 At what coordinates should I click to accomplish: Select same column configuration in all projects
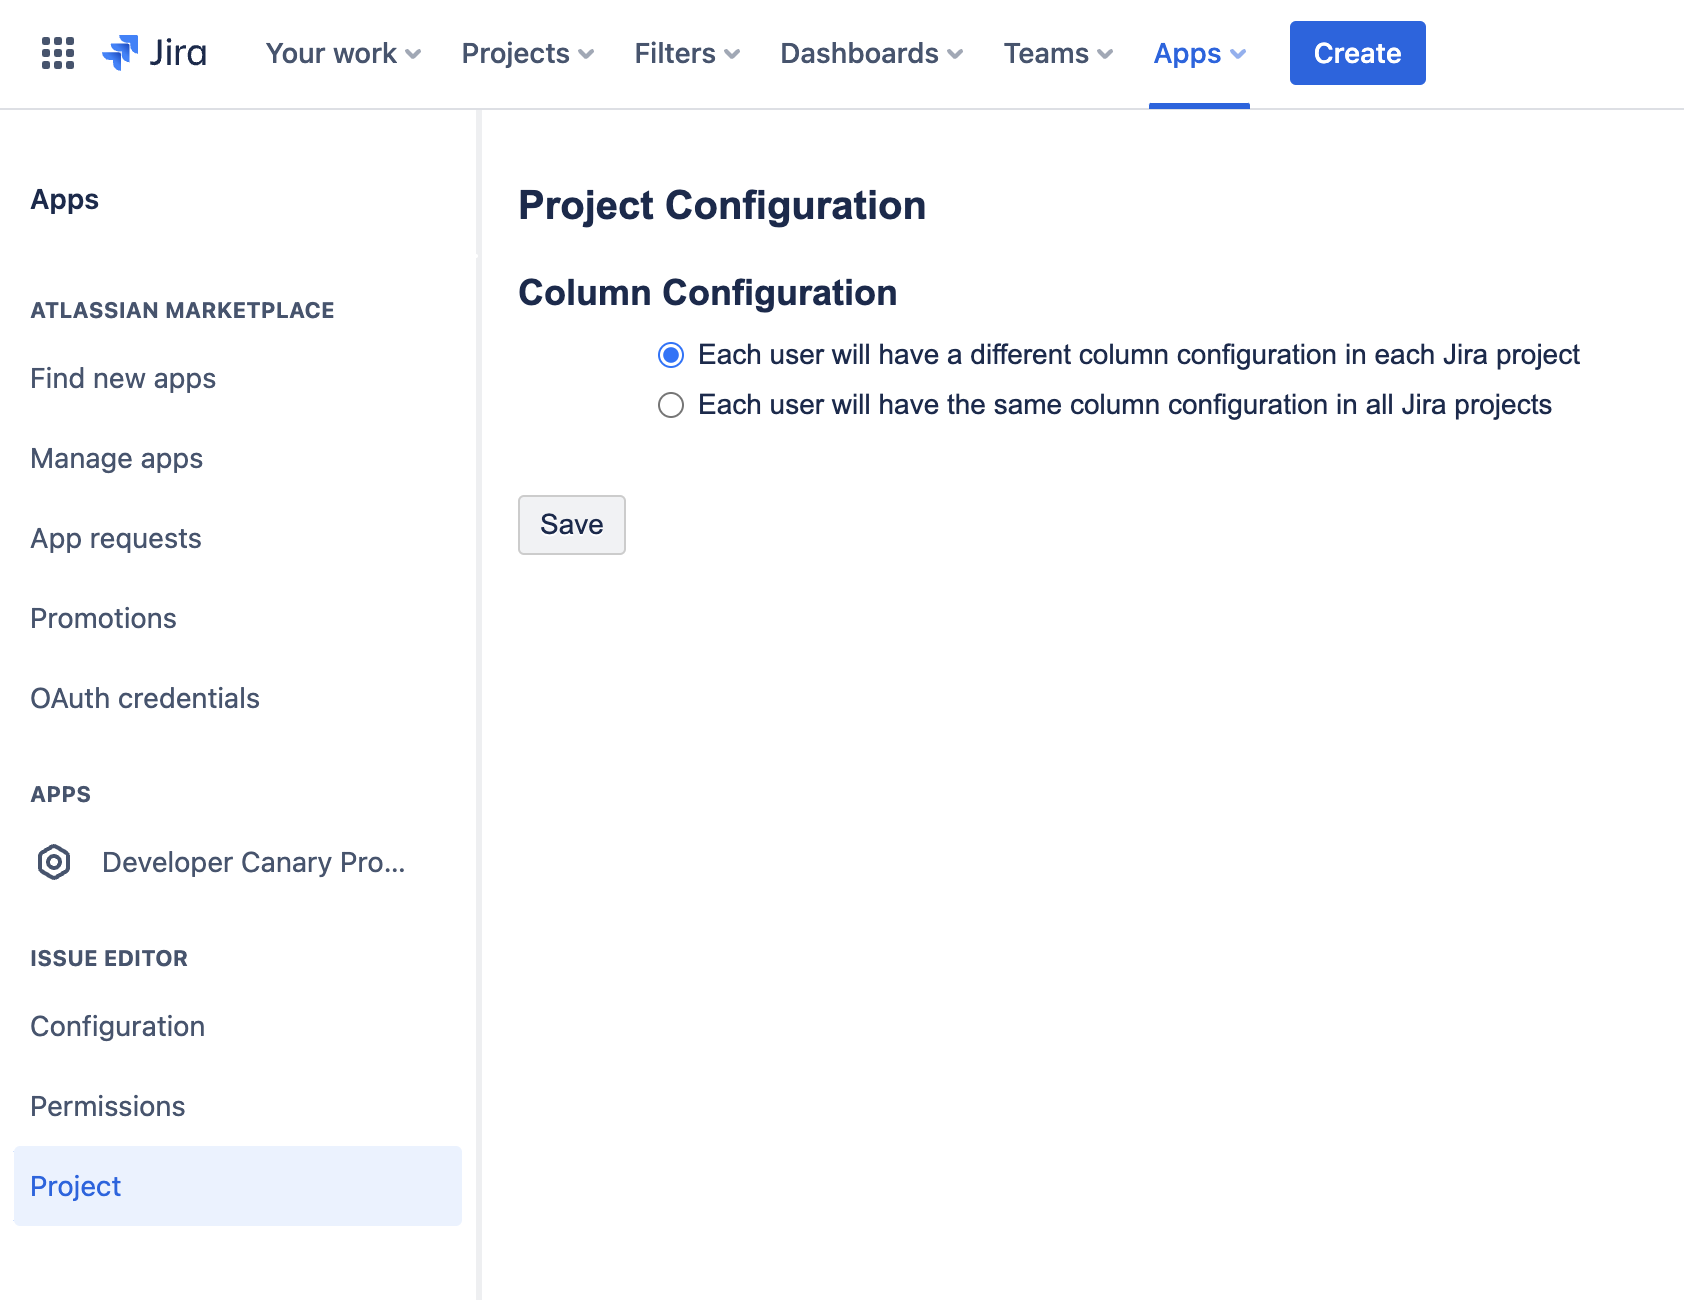pos(671,405)
